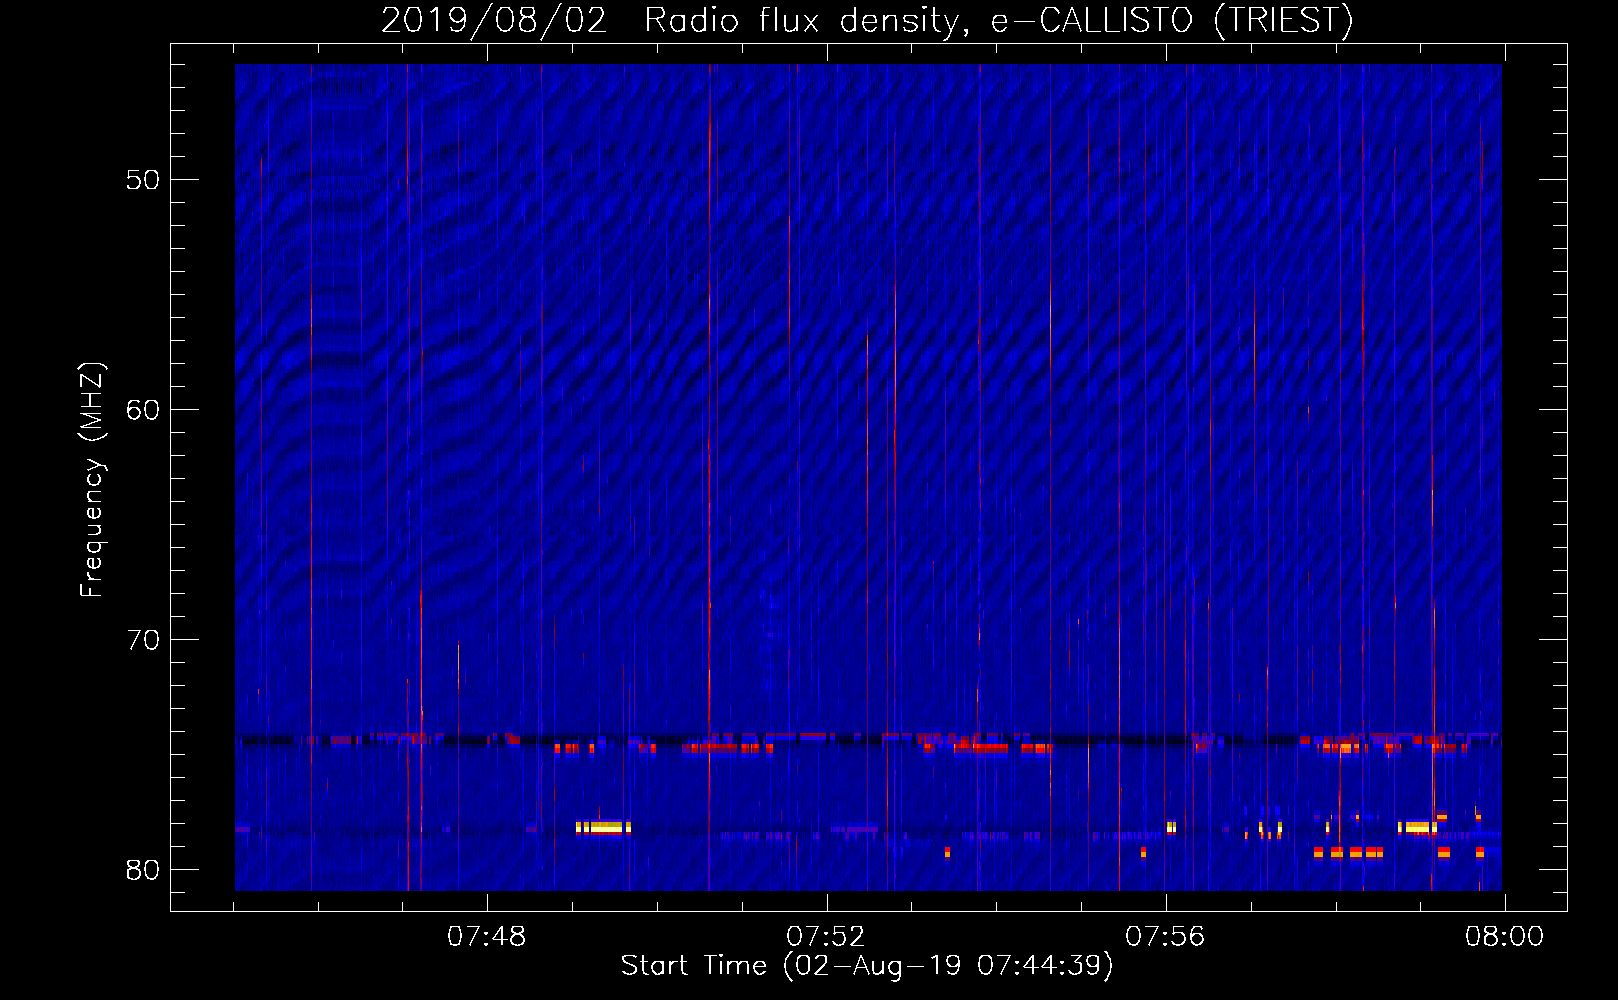Click the 80 MHz frequency tick label
1618x1000 pixels.
tap(143, 870)
